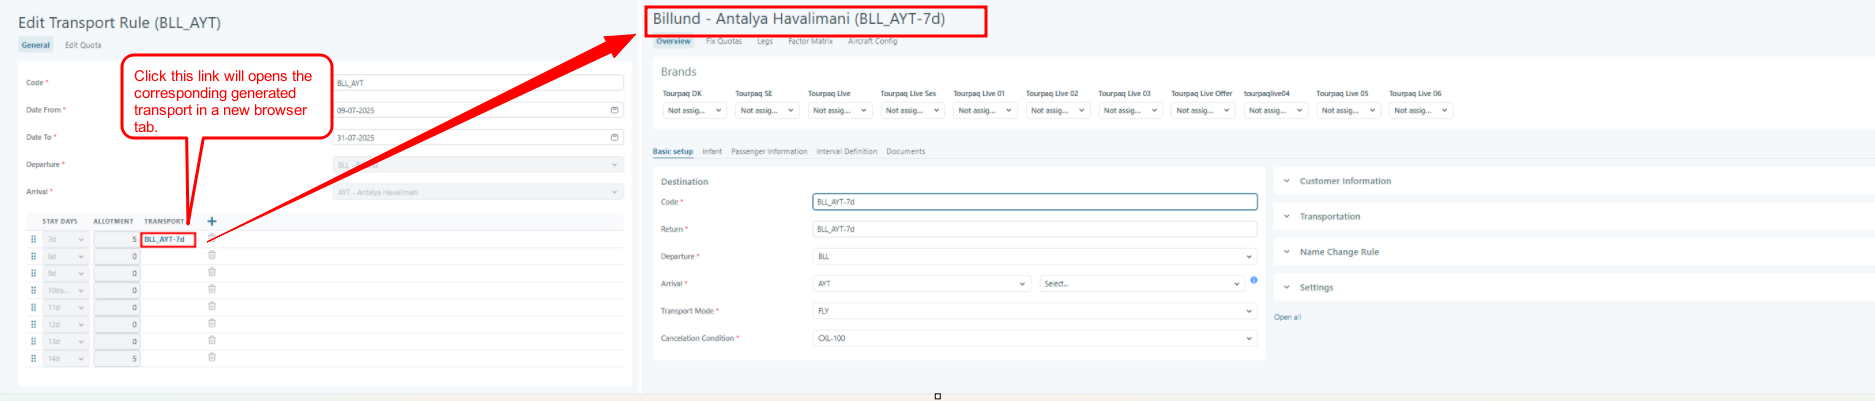Screen dimensions: 1875x401
Task: Click the BLL_AYT-7d transport link
Action: (165, 239)
